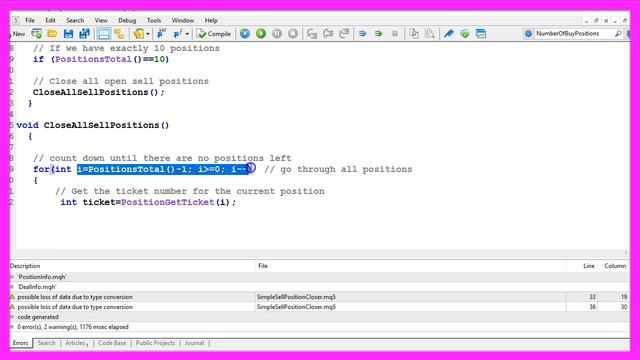The height and width of the screenshot is (360, 640).
Task: Start profiling on history green arrow icon
Action: point(378,34)
